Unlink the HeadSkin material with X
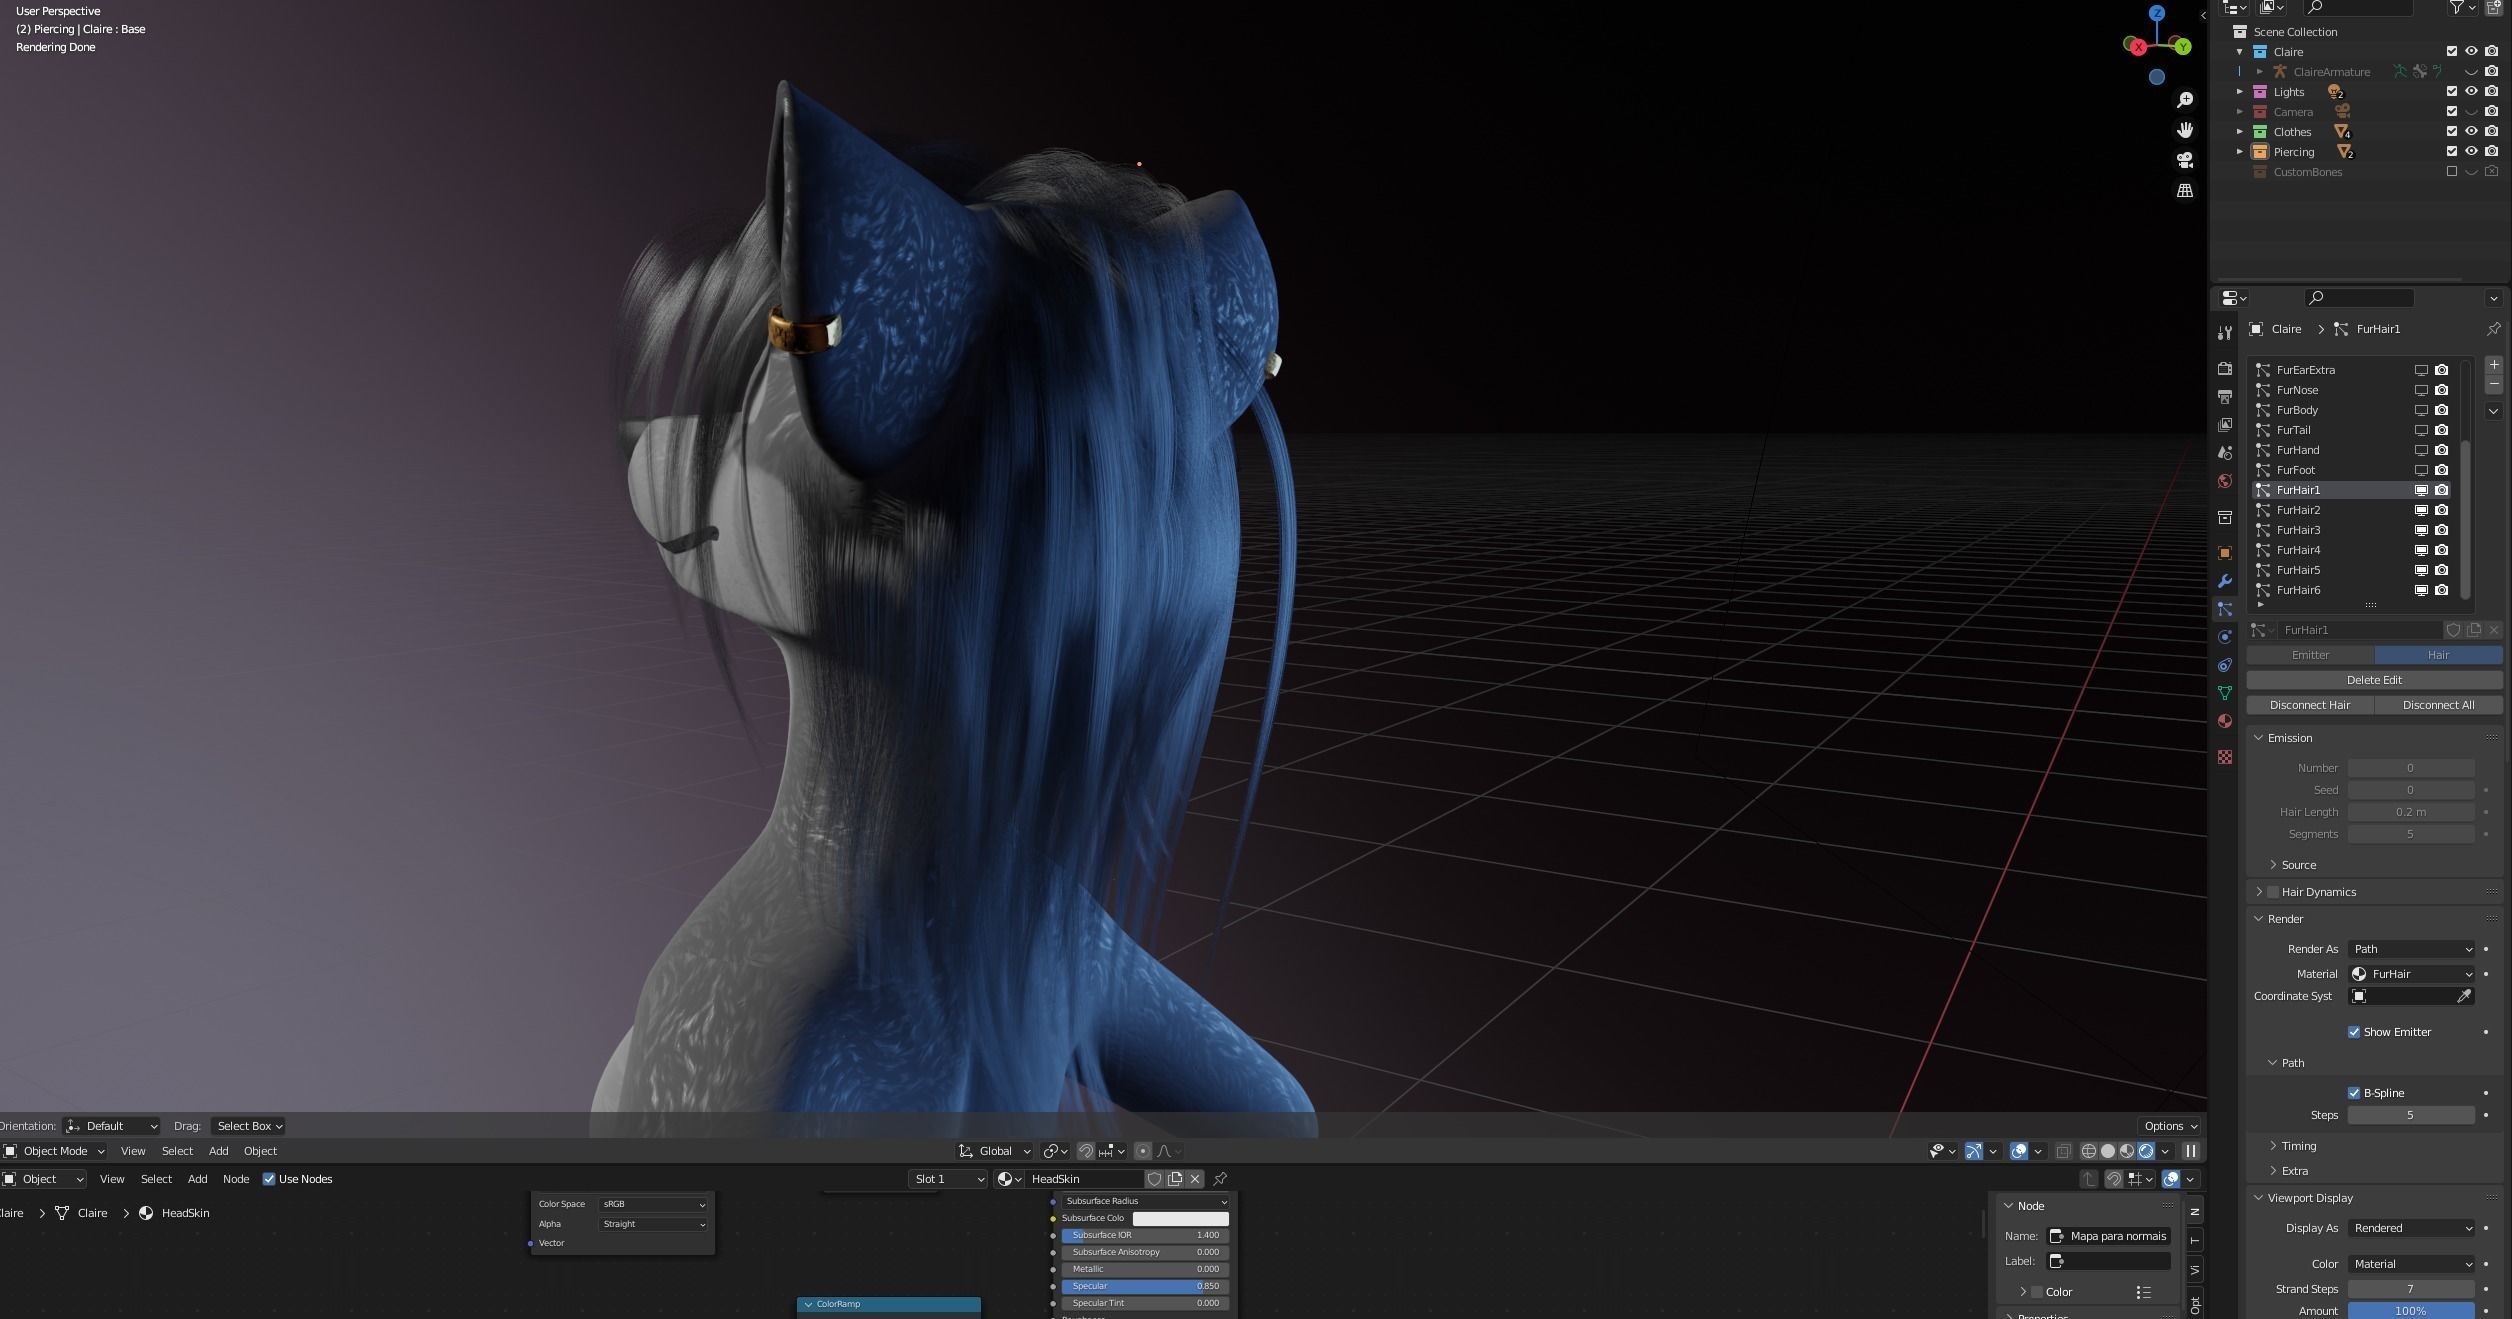The height and width of the screenshot is (1319, 2512). 1194,1179
